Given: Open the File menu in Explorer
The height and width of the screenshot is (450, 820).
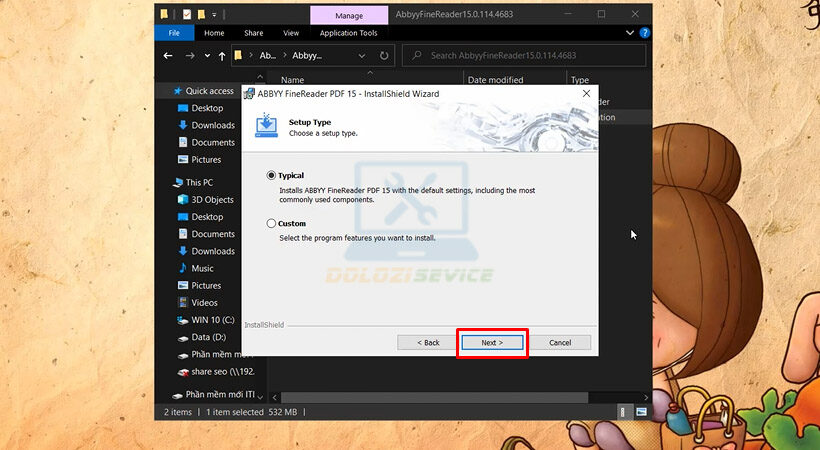Looking at the screenshot, I should coord(174,33).
